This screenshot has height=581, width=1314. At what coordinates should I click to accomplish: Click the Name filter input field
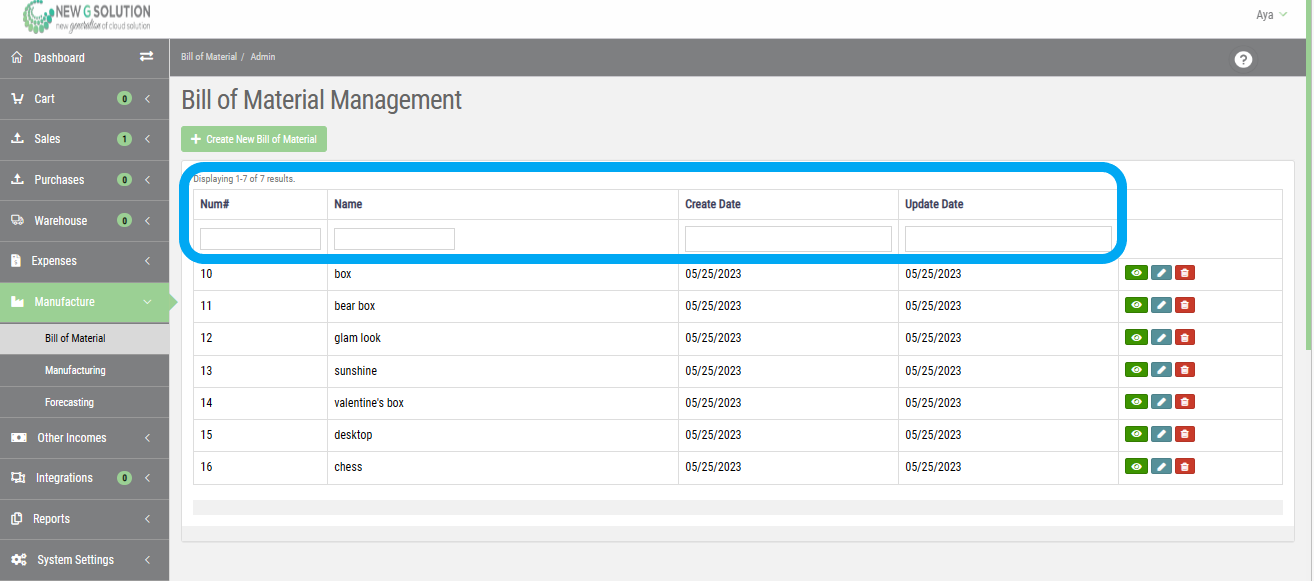[394, 239]
